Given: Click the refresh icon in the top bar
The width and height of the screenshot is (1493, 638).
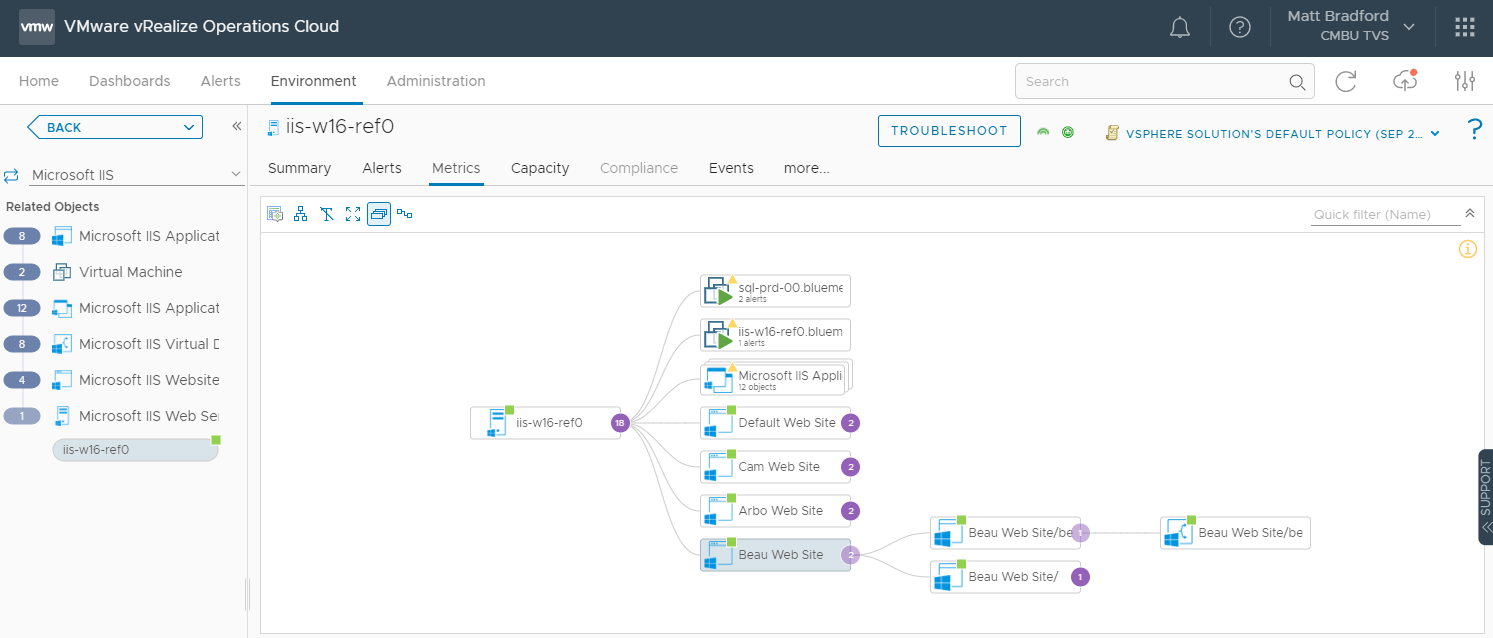Looking at the screenshot, I should (1345, 81).
